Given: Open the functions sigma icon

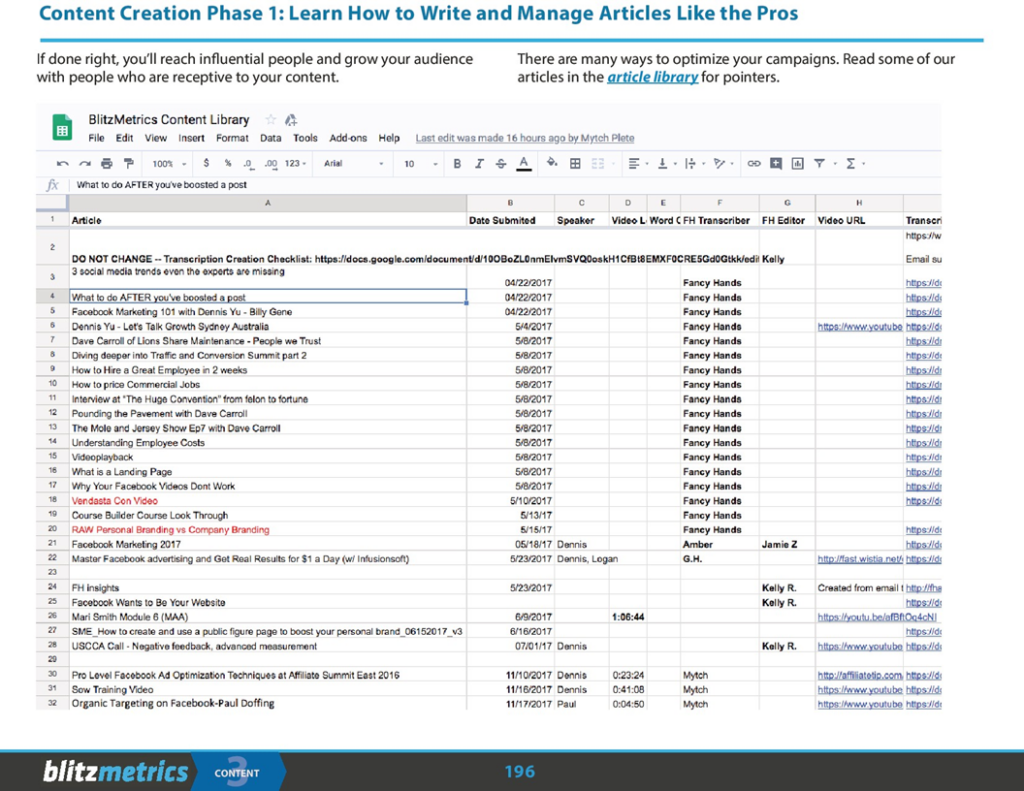Looking at the screenshot, I should coord(850,163).
